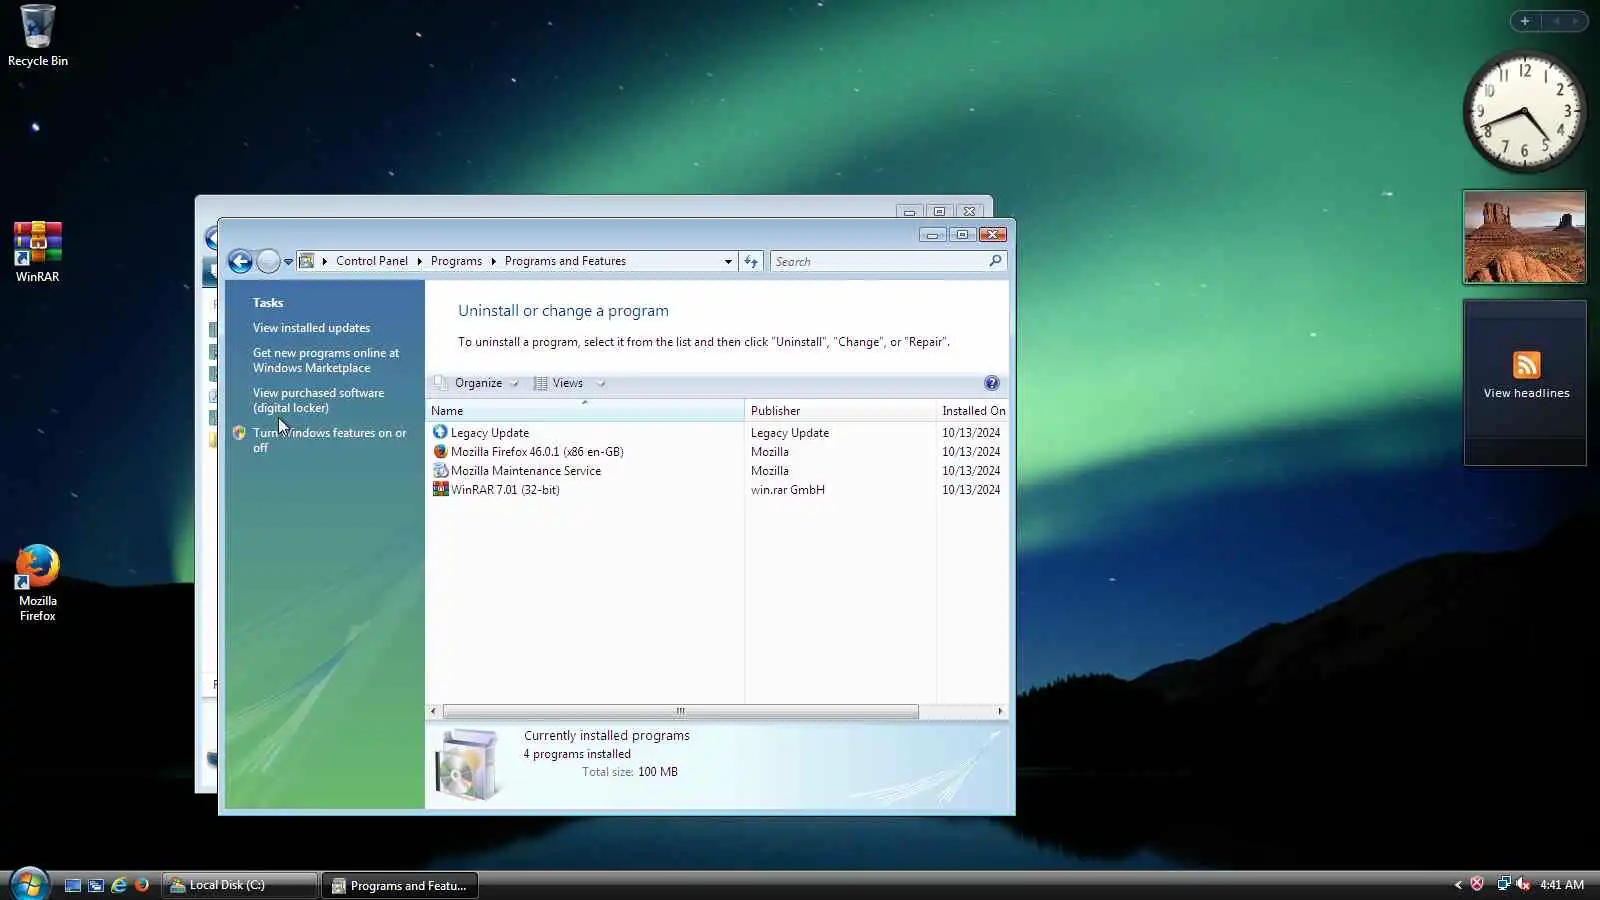Open the network tray icon
Screen dimensions: 1600x900
1503,884
